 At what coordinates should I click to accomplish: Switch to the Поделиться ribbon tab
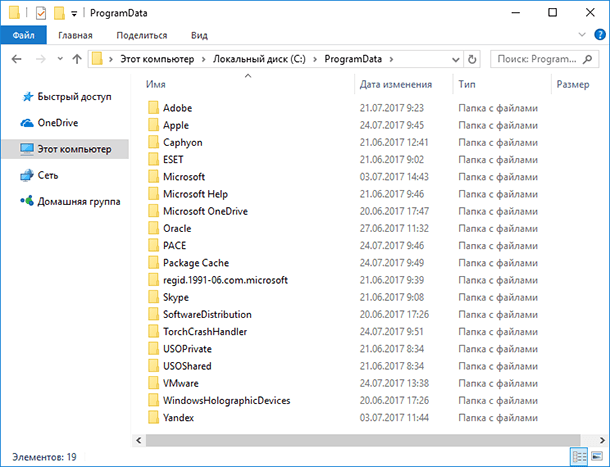142,35
